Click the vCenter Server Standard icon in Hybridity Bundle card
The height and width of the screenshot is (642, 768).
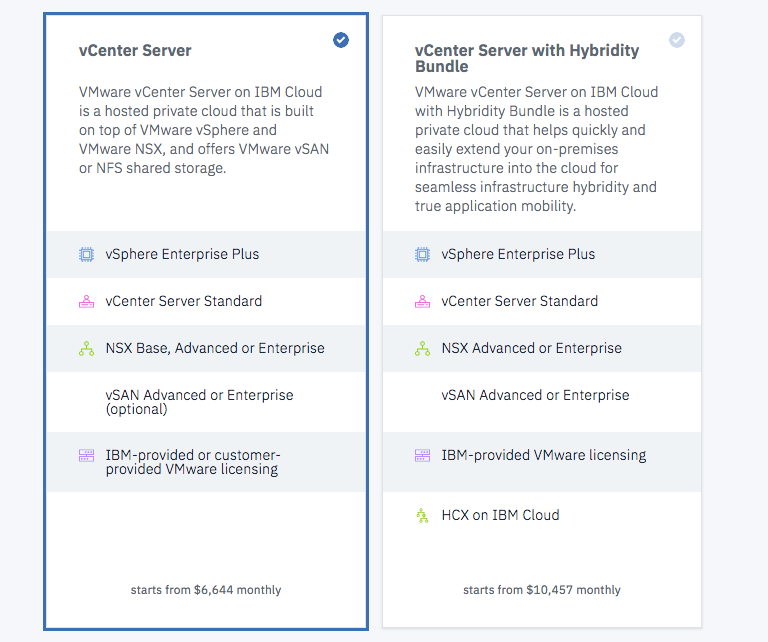click(x=423, y=301)
